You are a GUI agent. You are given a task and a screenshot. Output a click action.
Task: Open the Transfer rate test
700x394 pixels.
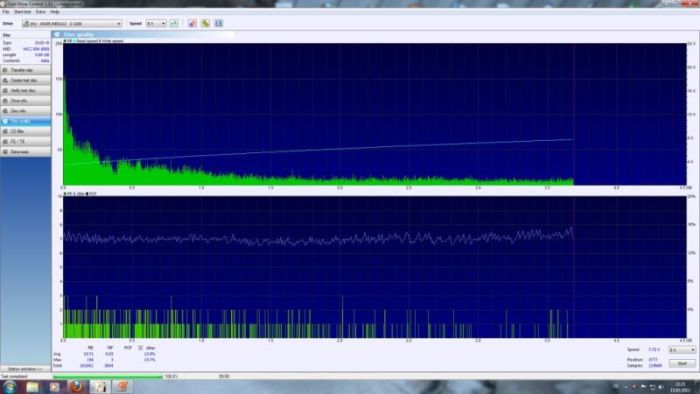click(25, 70)
